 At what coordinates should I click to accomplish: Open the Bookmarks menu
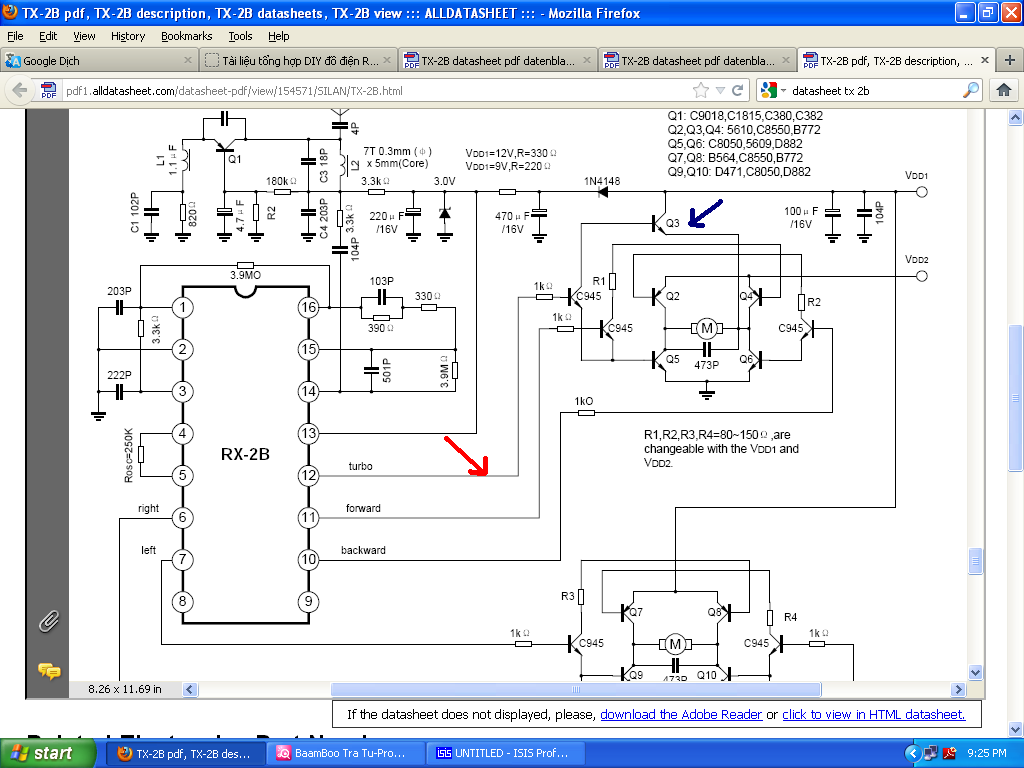(x=186, y=37)
